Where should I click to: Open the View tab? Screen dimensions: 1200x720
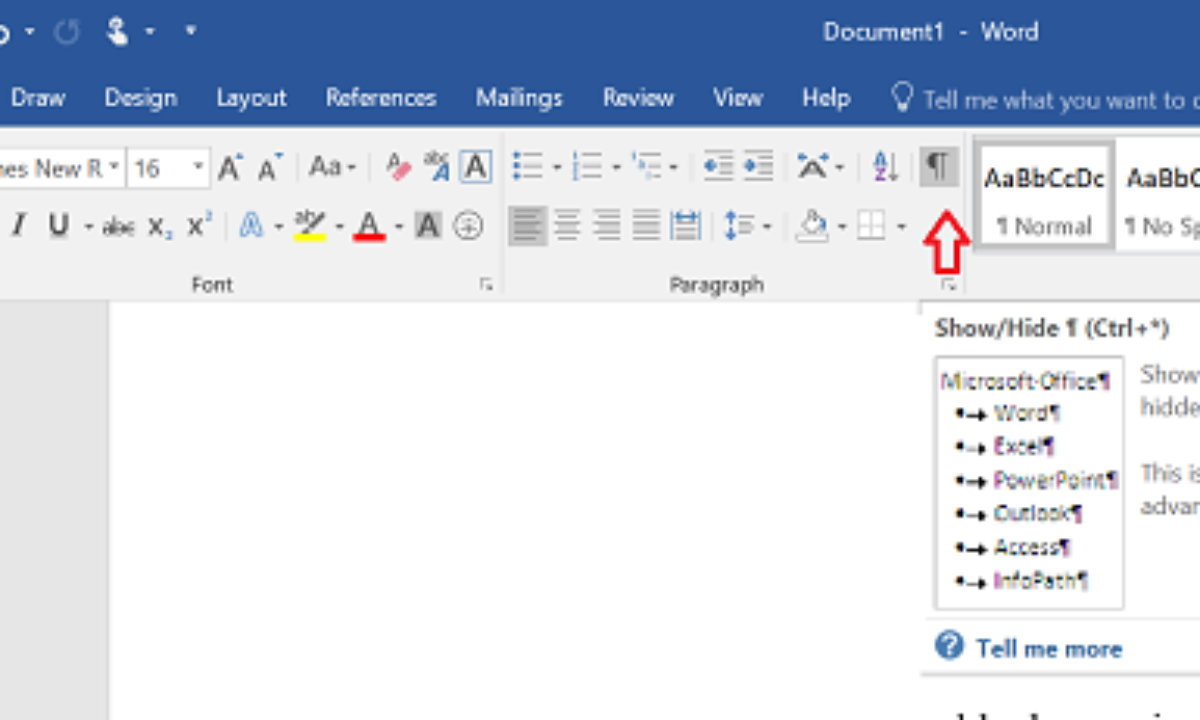point(738,98)
